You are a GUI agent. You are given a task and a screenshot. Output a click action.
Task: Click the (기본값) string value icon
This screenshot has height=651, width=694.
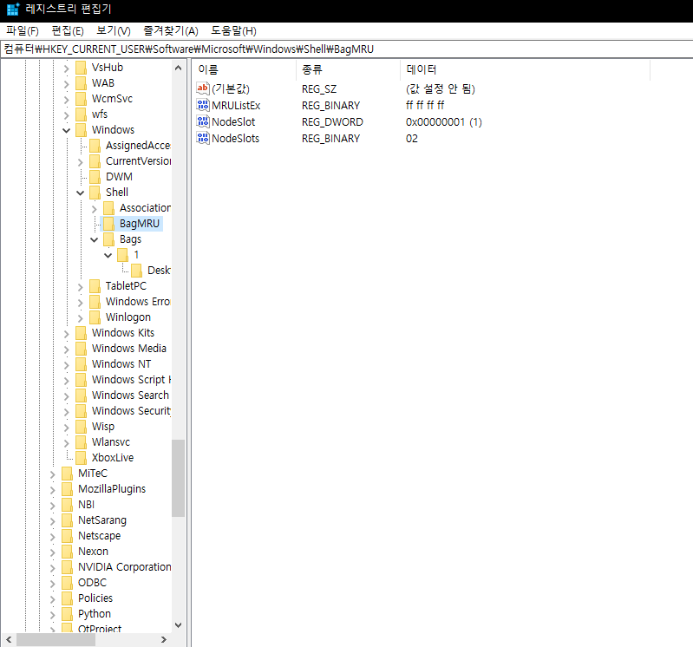pos(203,89)
